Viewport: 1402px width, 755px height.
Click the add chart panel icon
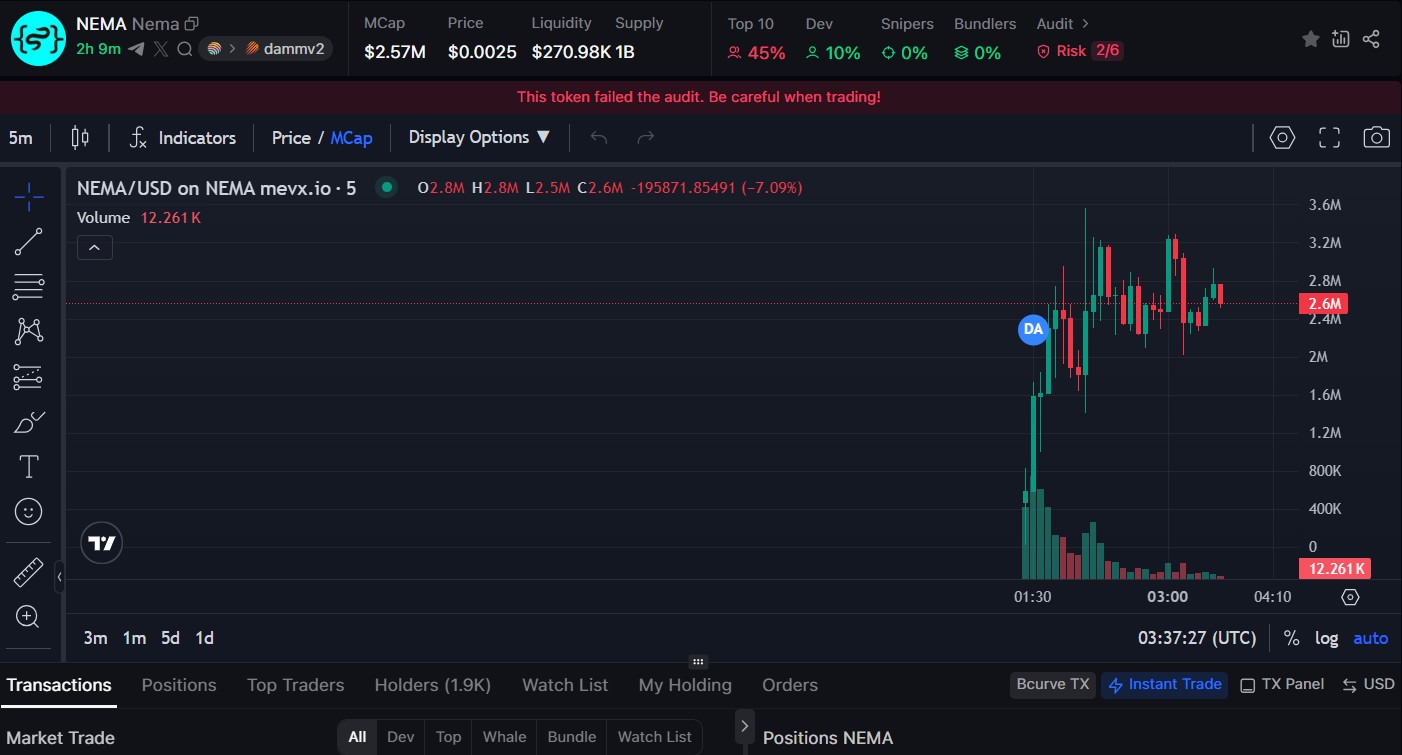[x=1341, y=39]
